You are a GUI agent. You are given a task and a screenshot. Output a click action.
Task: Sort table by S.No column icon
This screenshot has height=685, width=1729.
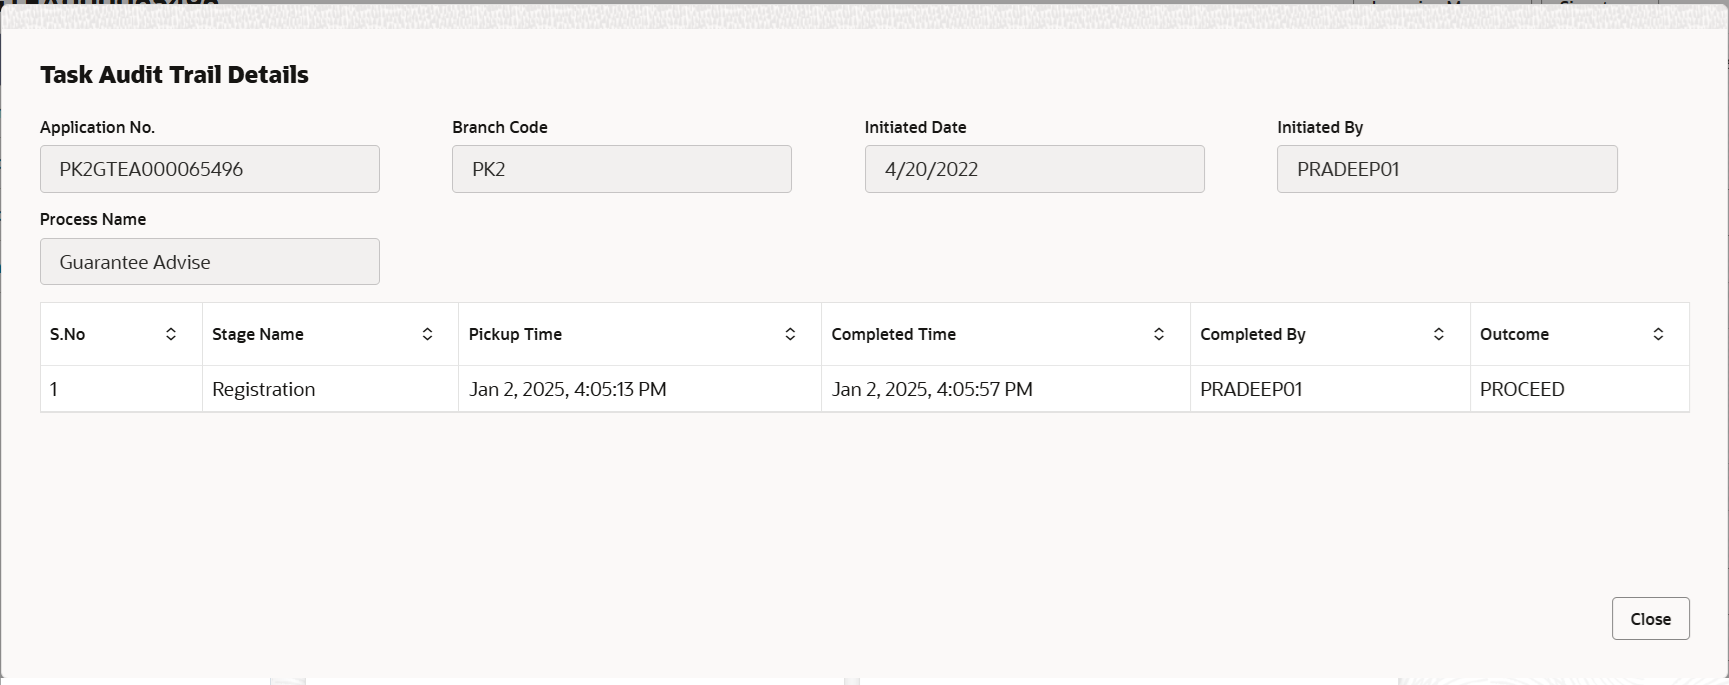pyautogui.click(x=171, y=334)
